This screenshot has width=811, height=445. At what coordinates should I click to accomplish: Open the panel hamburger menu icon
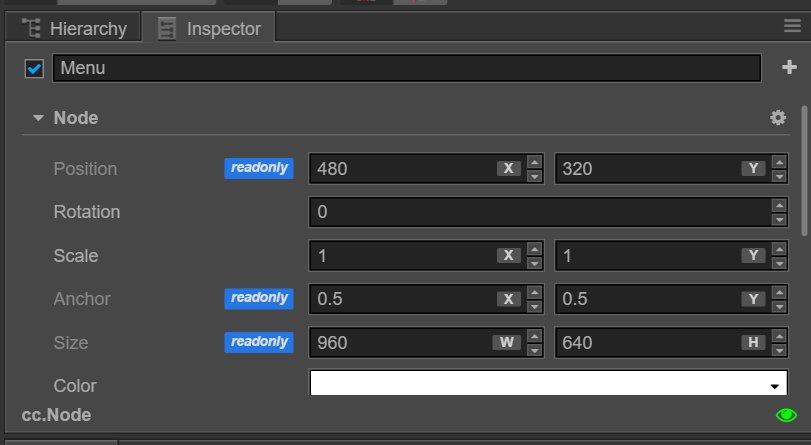pyautogui.click(x=791, y=26)
